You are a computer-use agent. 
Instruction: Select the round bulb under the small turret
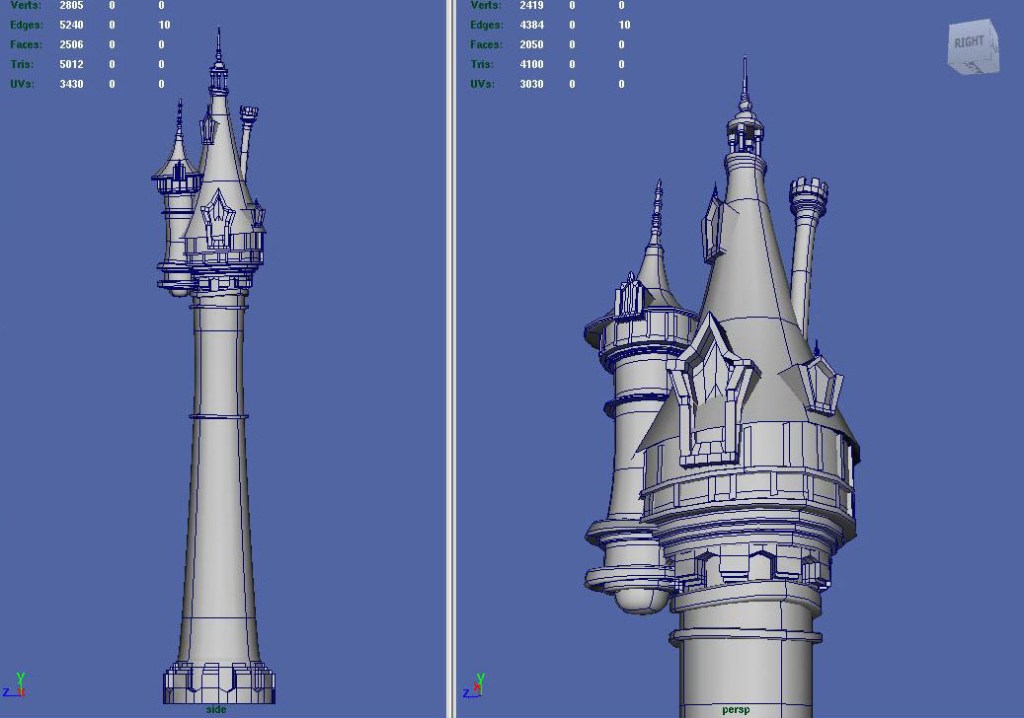click(x=639, y=599)
